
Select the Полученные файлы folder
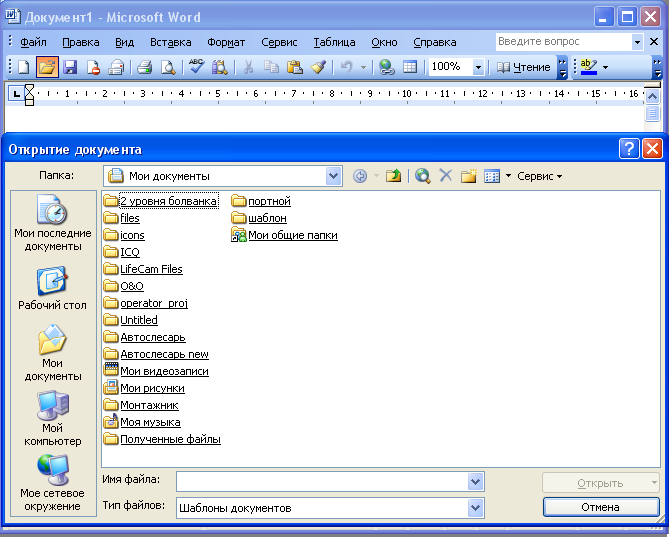click(163, 439)
